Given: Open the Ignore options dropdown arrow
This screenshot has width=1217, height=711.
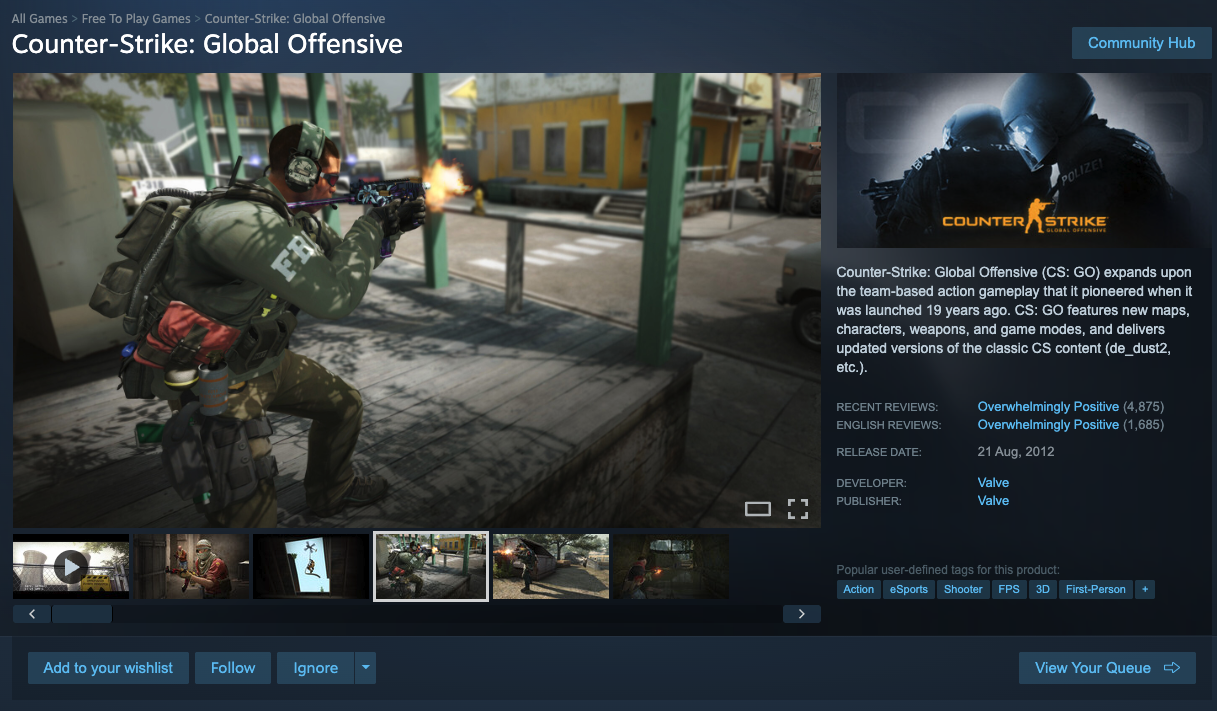Looking at the screenshot, I should 366,668.
